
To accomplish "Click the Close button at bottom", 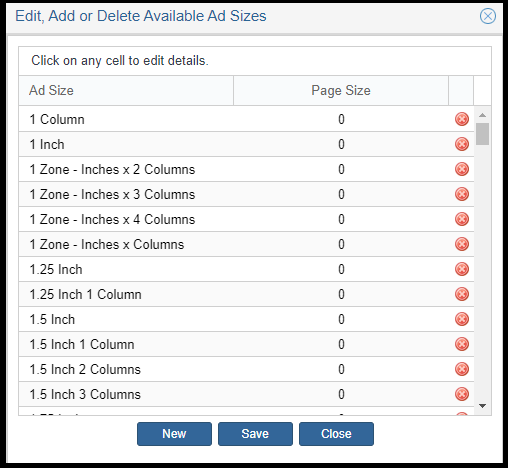I will [x=336, y=434].
